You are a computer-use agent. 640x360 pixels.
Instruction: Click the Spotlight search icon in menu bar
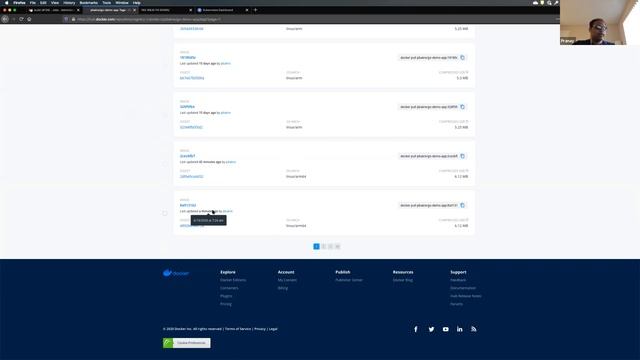pyautogui.click(x=549, y=2)
